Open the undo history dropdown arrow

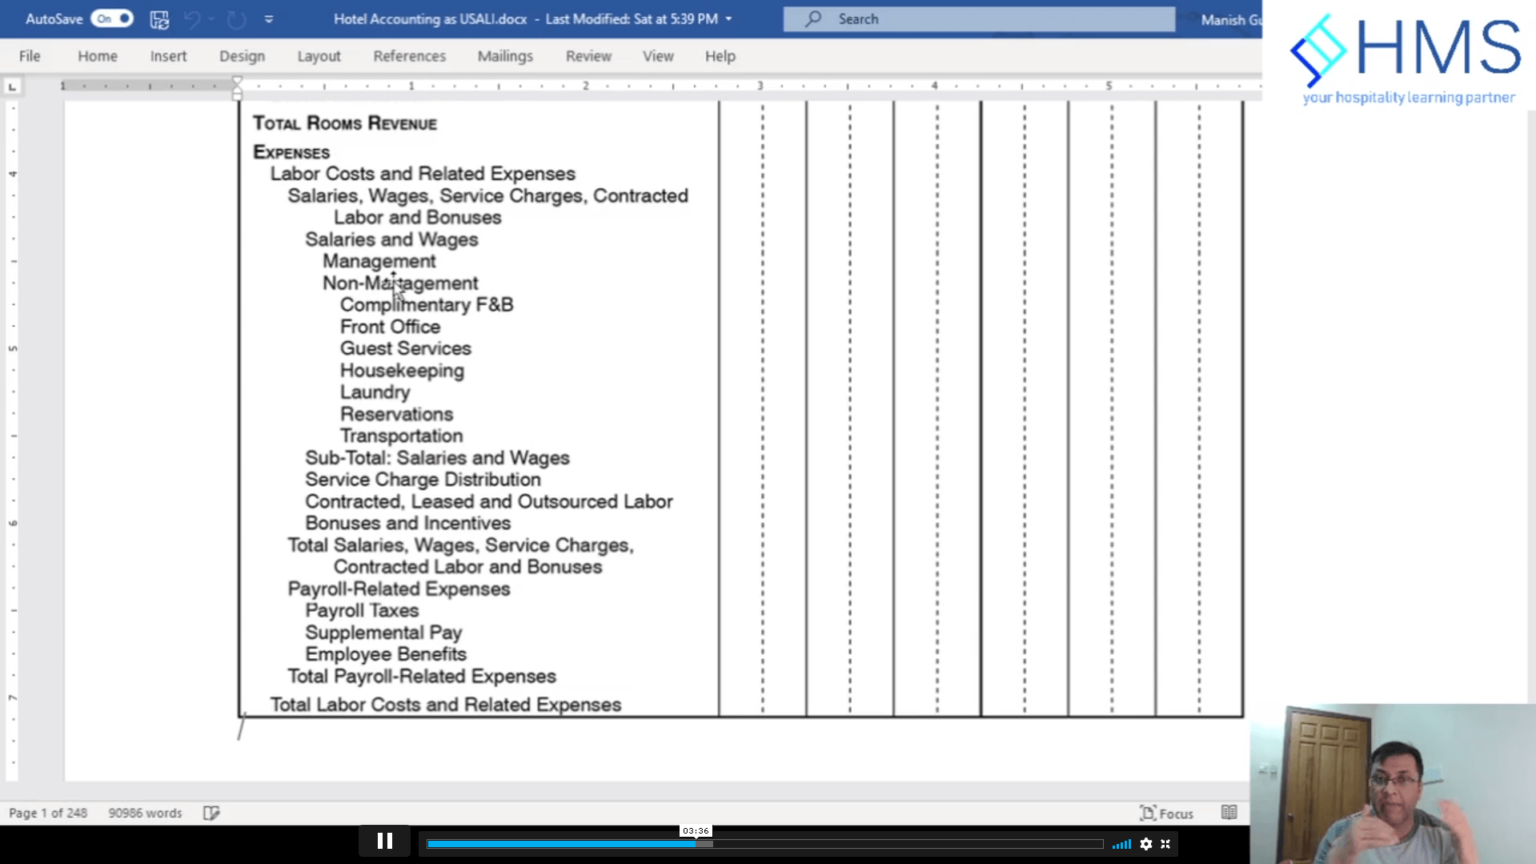pos(212,19)
